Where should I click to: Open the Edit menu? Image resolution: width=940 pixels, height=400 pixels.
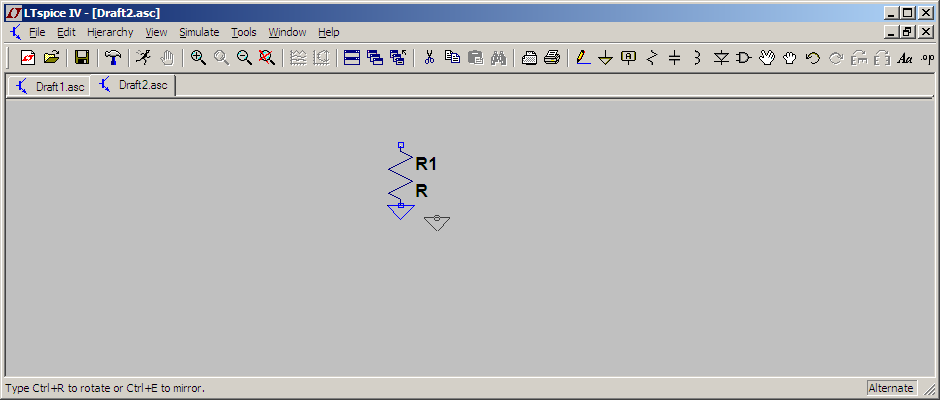(67, 32)
